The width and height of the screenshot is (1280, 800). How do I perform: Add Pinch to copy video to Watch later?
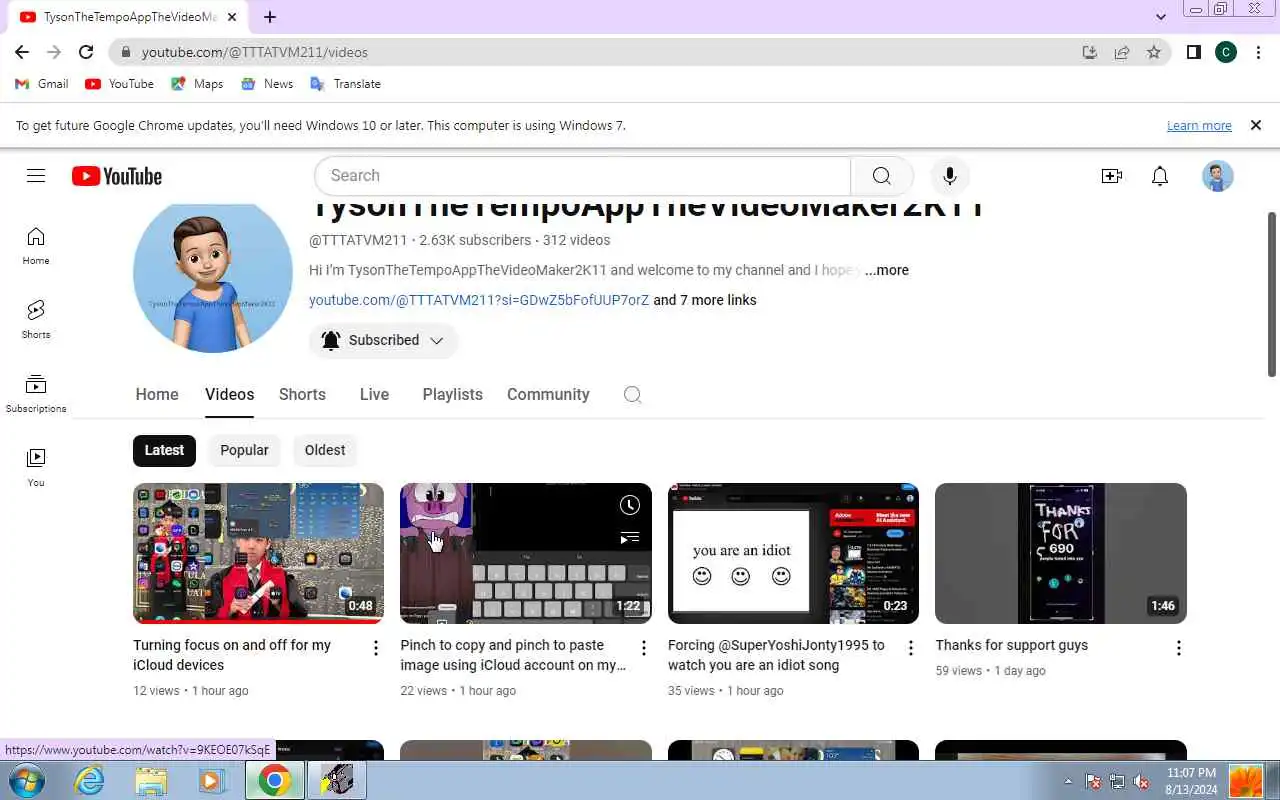629,505
